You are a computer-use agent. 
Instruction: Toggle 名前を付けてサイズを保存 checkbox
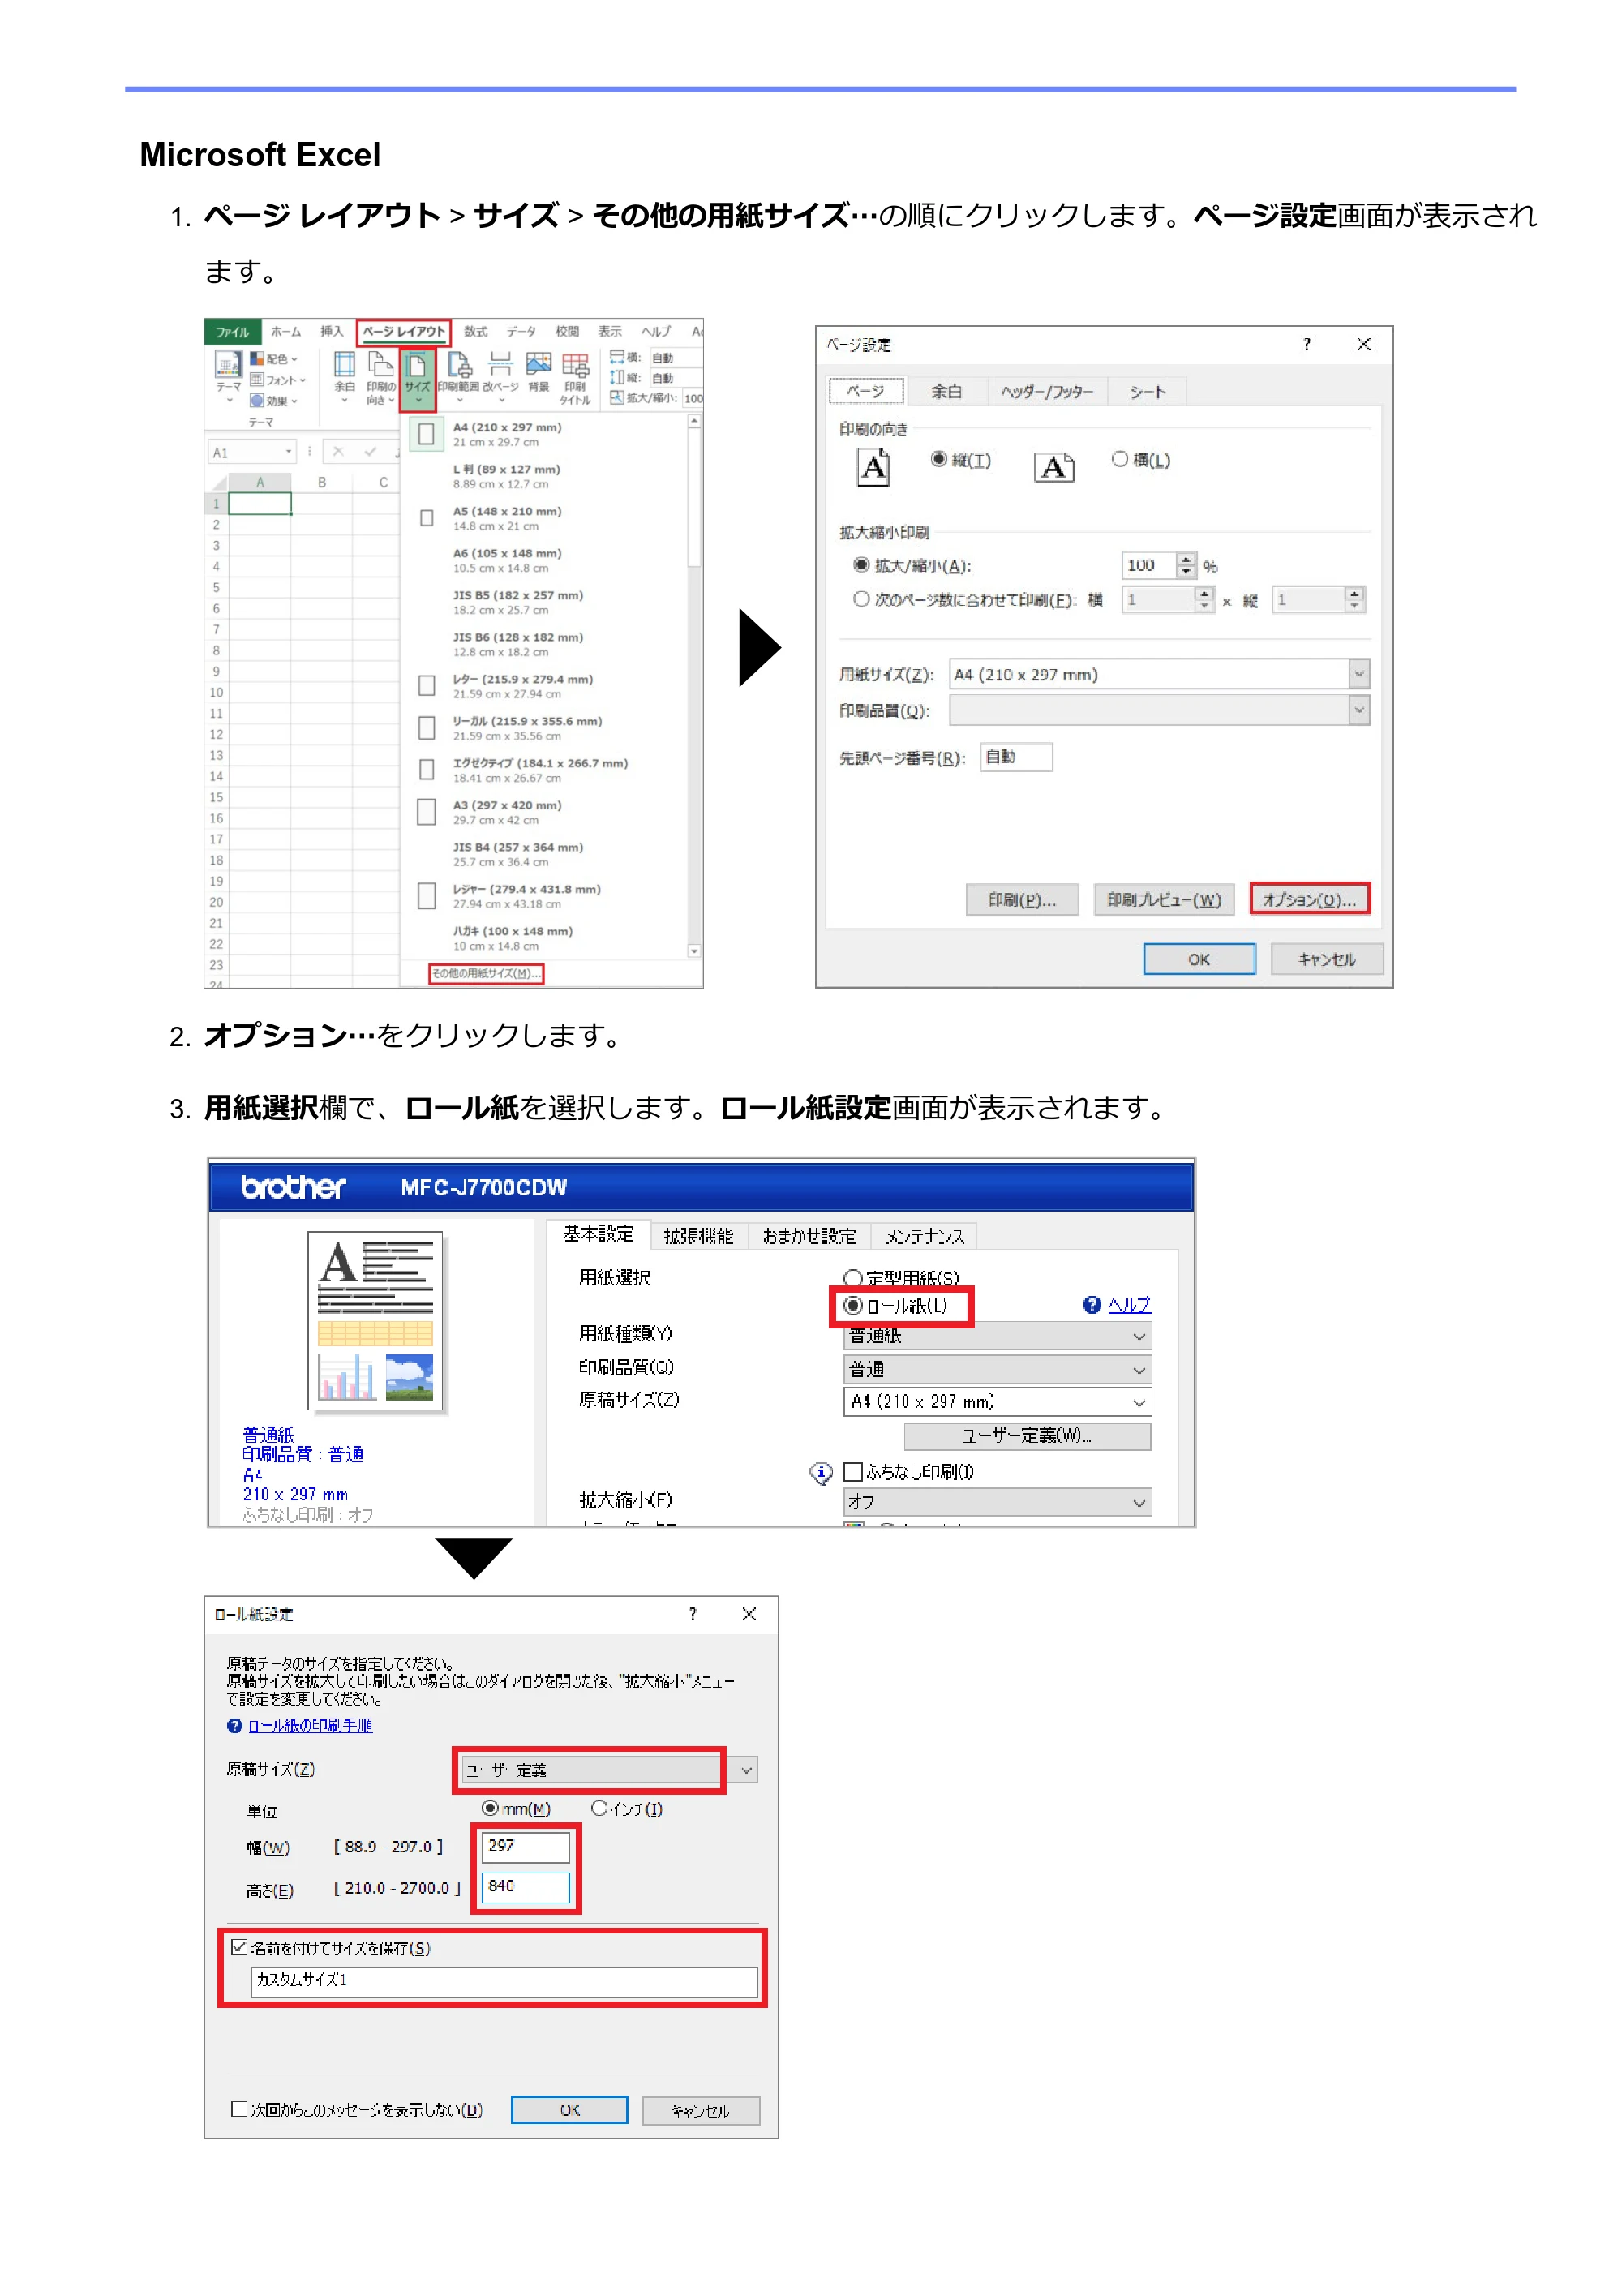(x=239, y=1947)
